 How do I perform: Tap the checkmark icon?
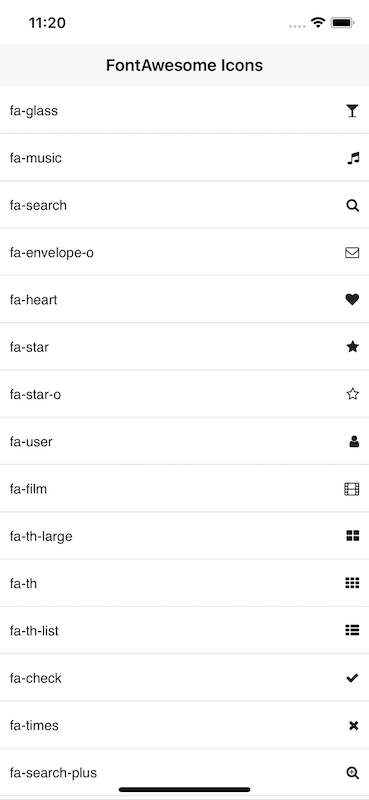pyautogui.click(x=352, y=678)
